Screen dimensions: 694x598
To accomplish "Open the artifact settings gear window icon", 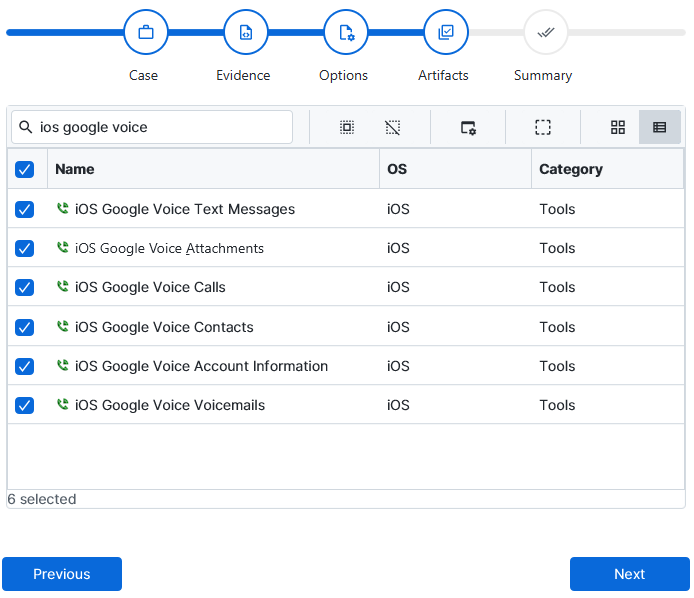I will [x=468, y=127].
